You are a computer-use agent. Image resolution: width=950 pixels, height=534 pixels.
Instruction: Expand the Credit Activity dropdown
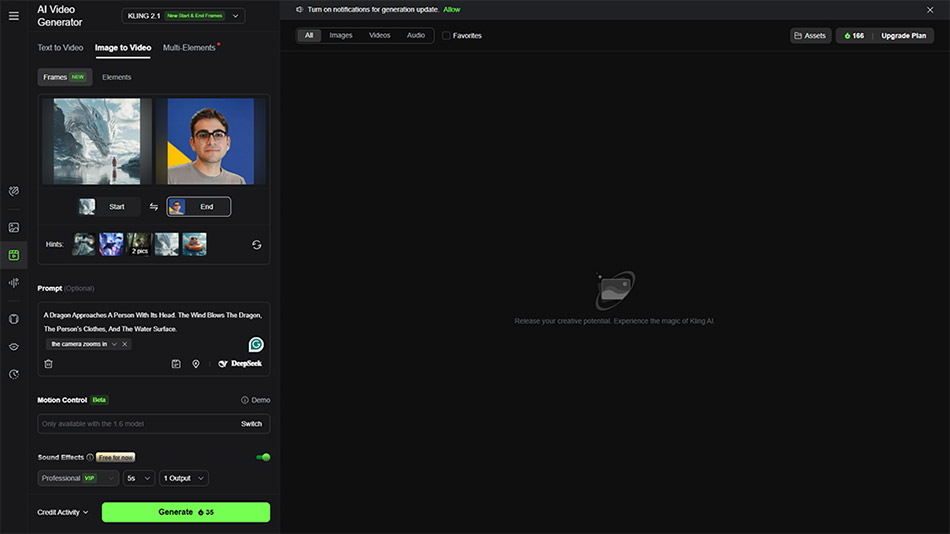pyautogui.click(x=62, y=512)
